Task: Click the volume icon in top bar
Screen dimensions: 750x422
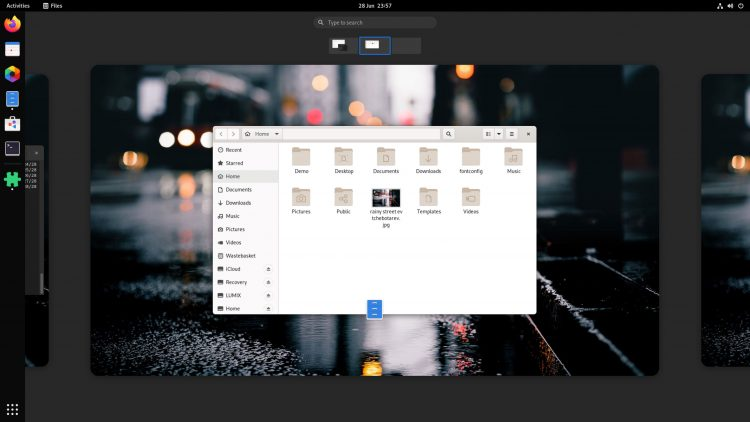Action: (x=730, y=6)
